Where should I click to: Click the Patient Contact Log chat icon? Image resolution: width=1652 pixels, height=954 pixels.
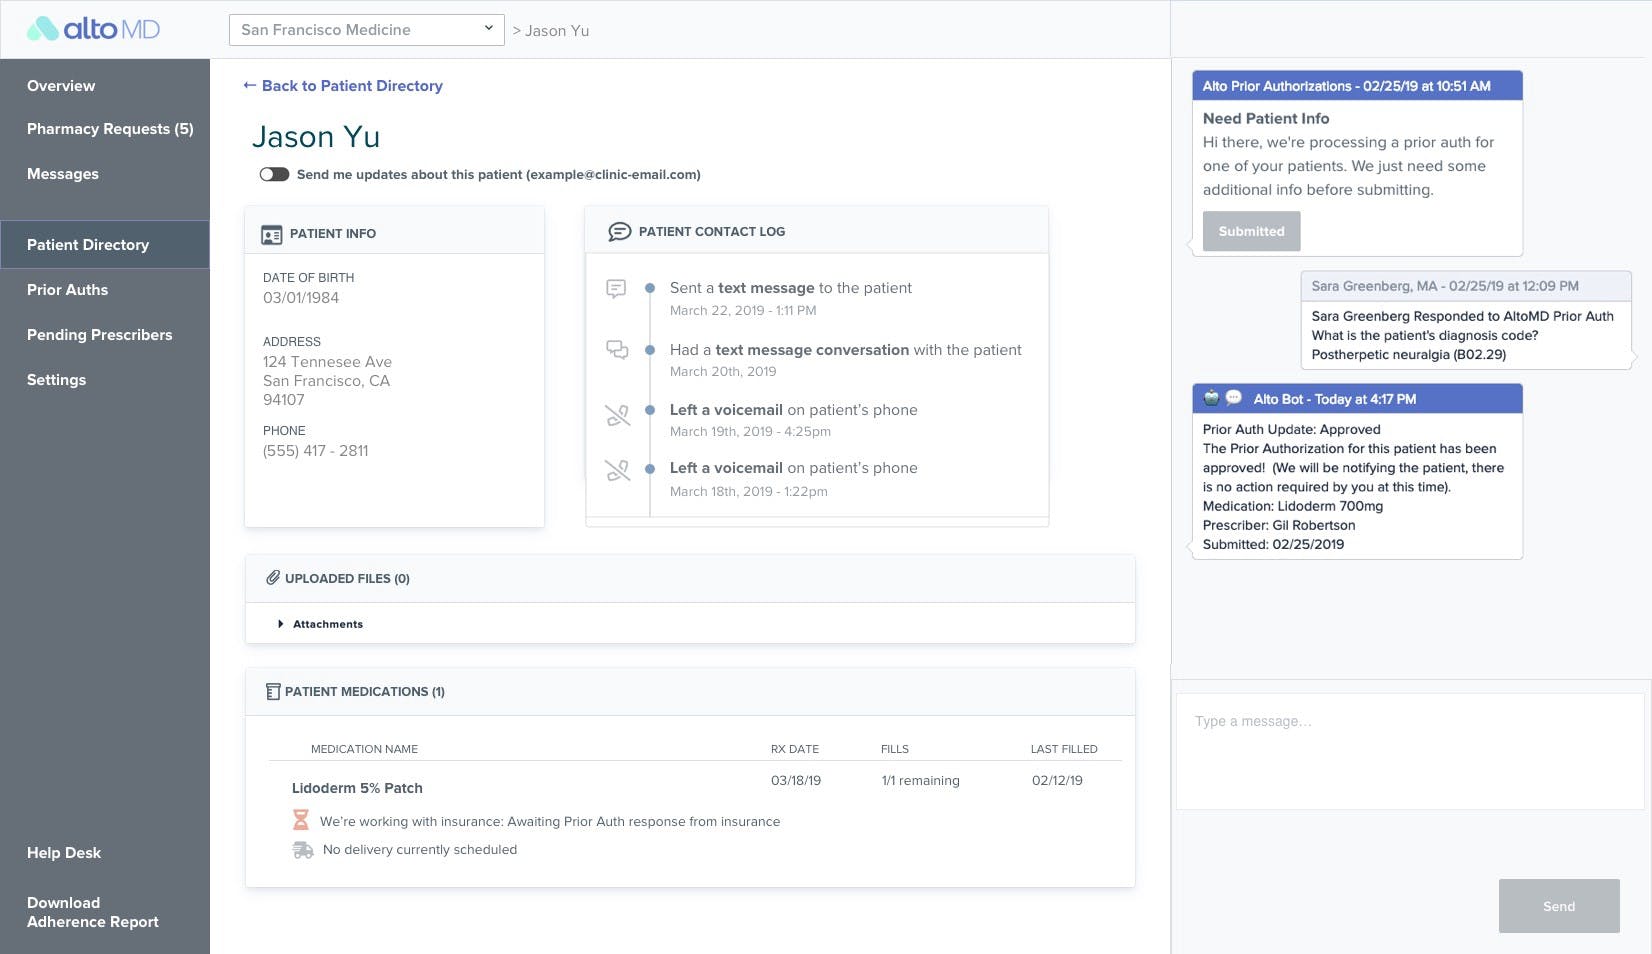pos(620,232)
